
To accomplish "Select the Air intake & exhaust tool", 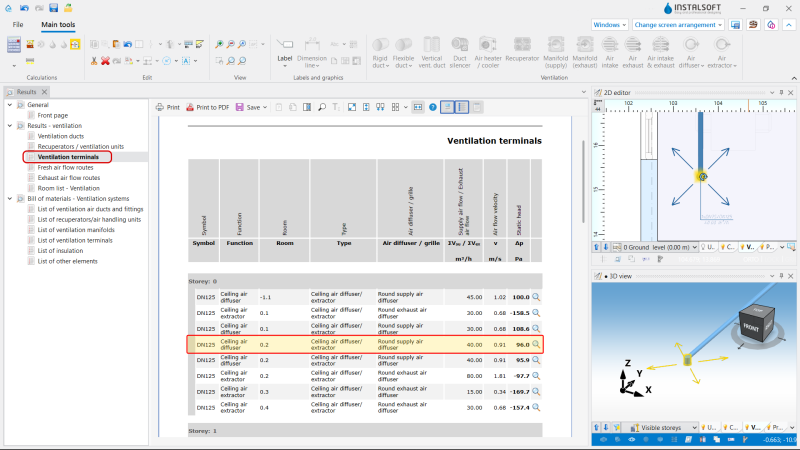I will pos(661,53).
